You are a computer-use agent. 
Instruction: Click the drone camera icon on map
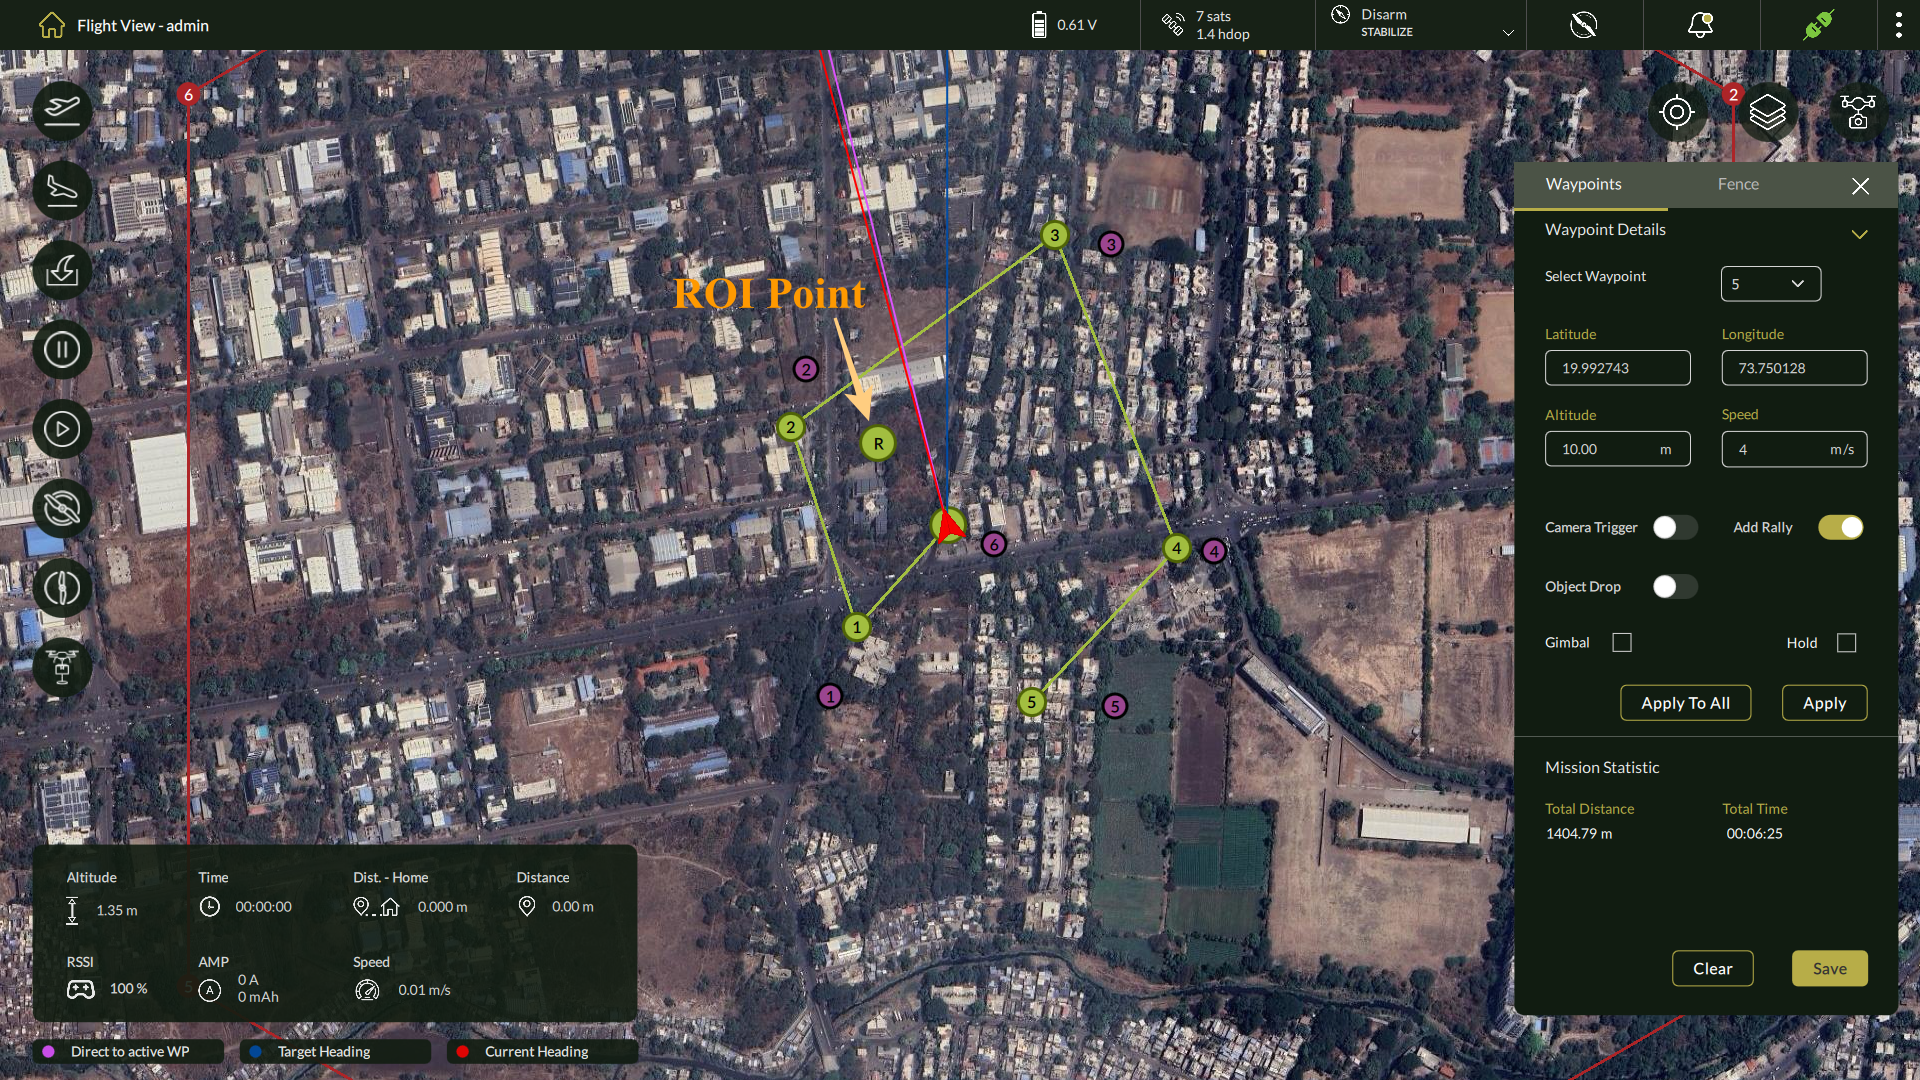1858,112
